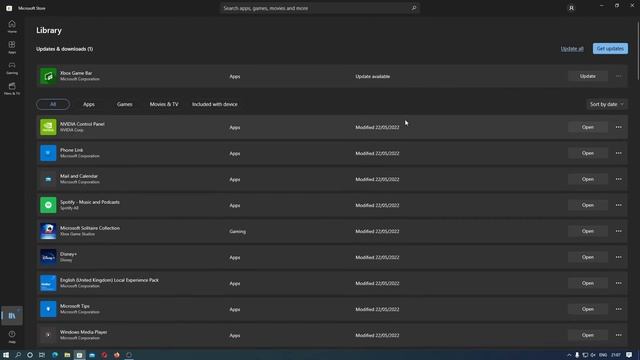Open more options for Mail and Calendar

tap(619, 179)
